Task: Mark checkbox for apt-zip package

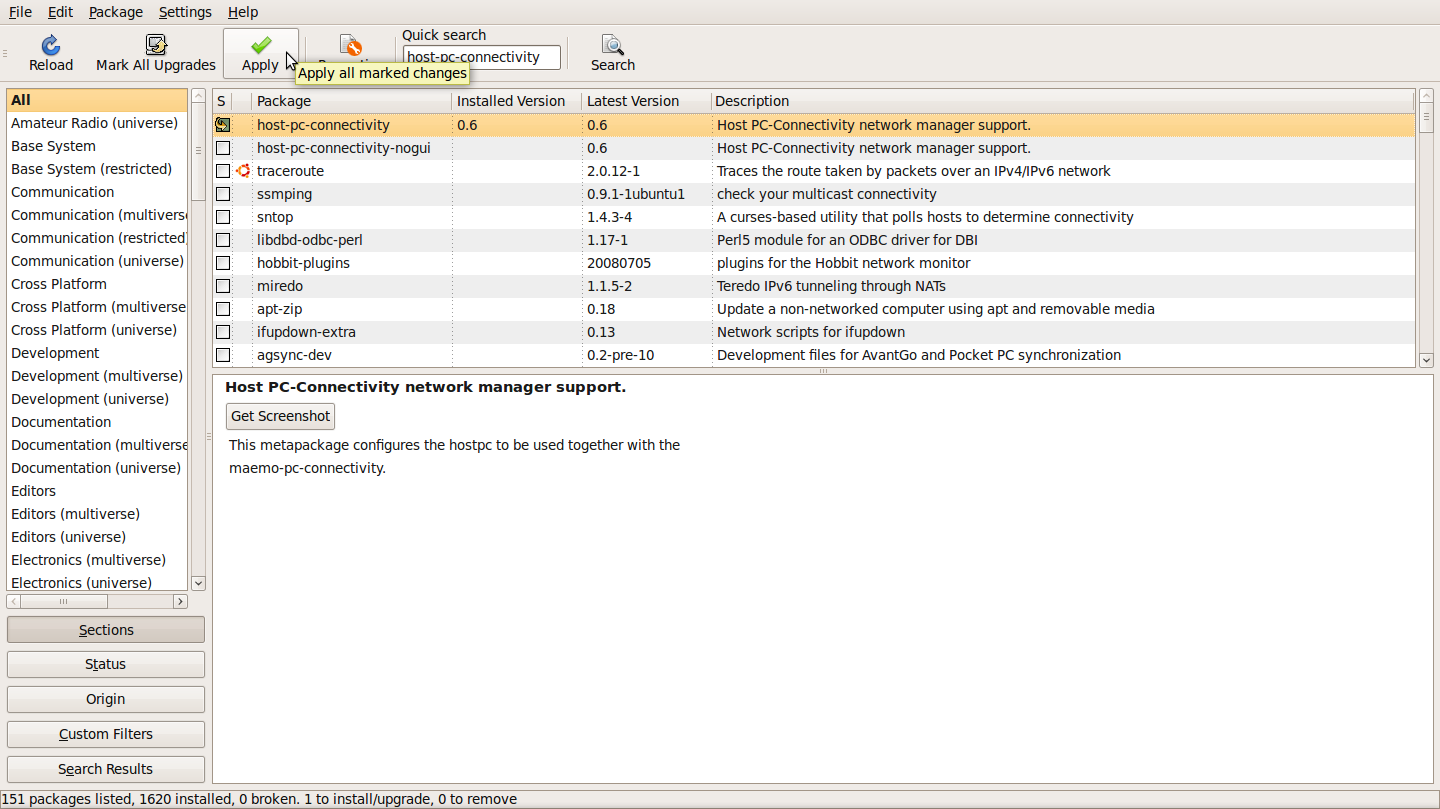Action: (223, 309)
